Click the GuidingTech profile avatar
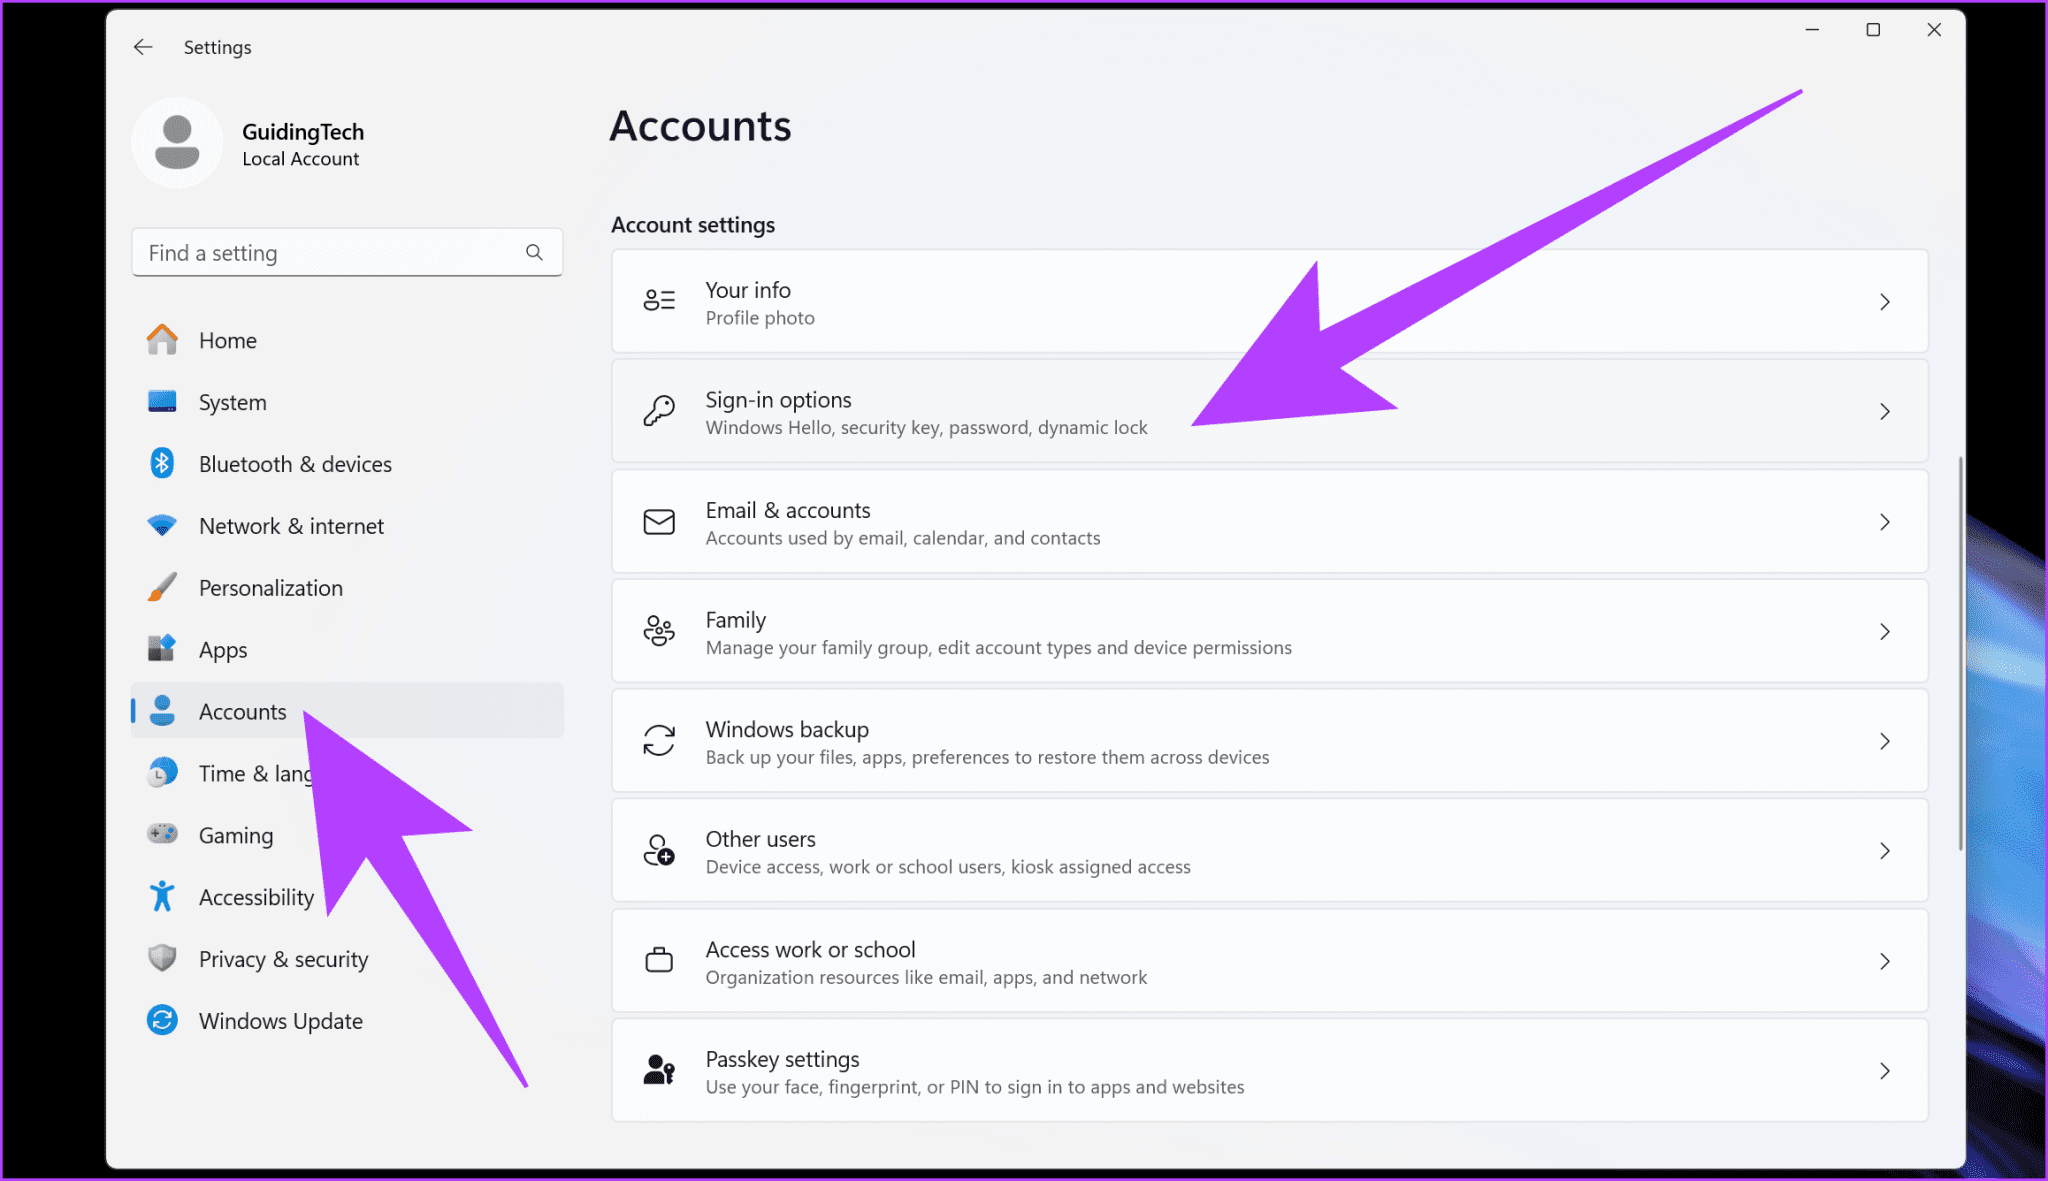The width and height of the screenshot is (2048, 1181). (177, 143)
